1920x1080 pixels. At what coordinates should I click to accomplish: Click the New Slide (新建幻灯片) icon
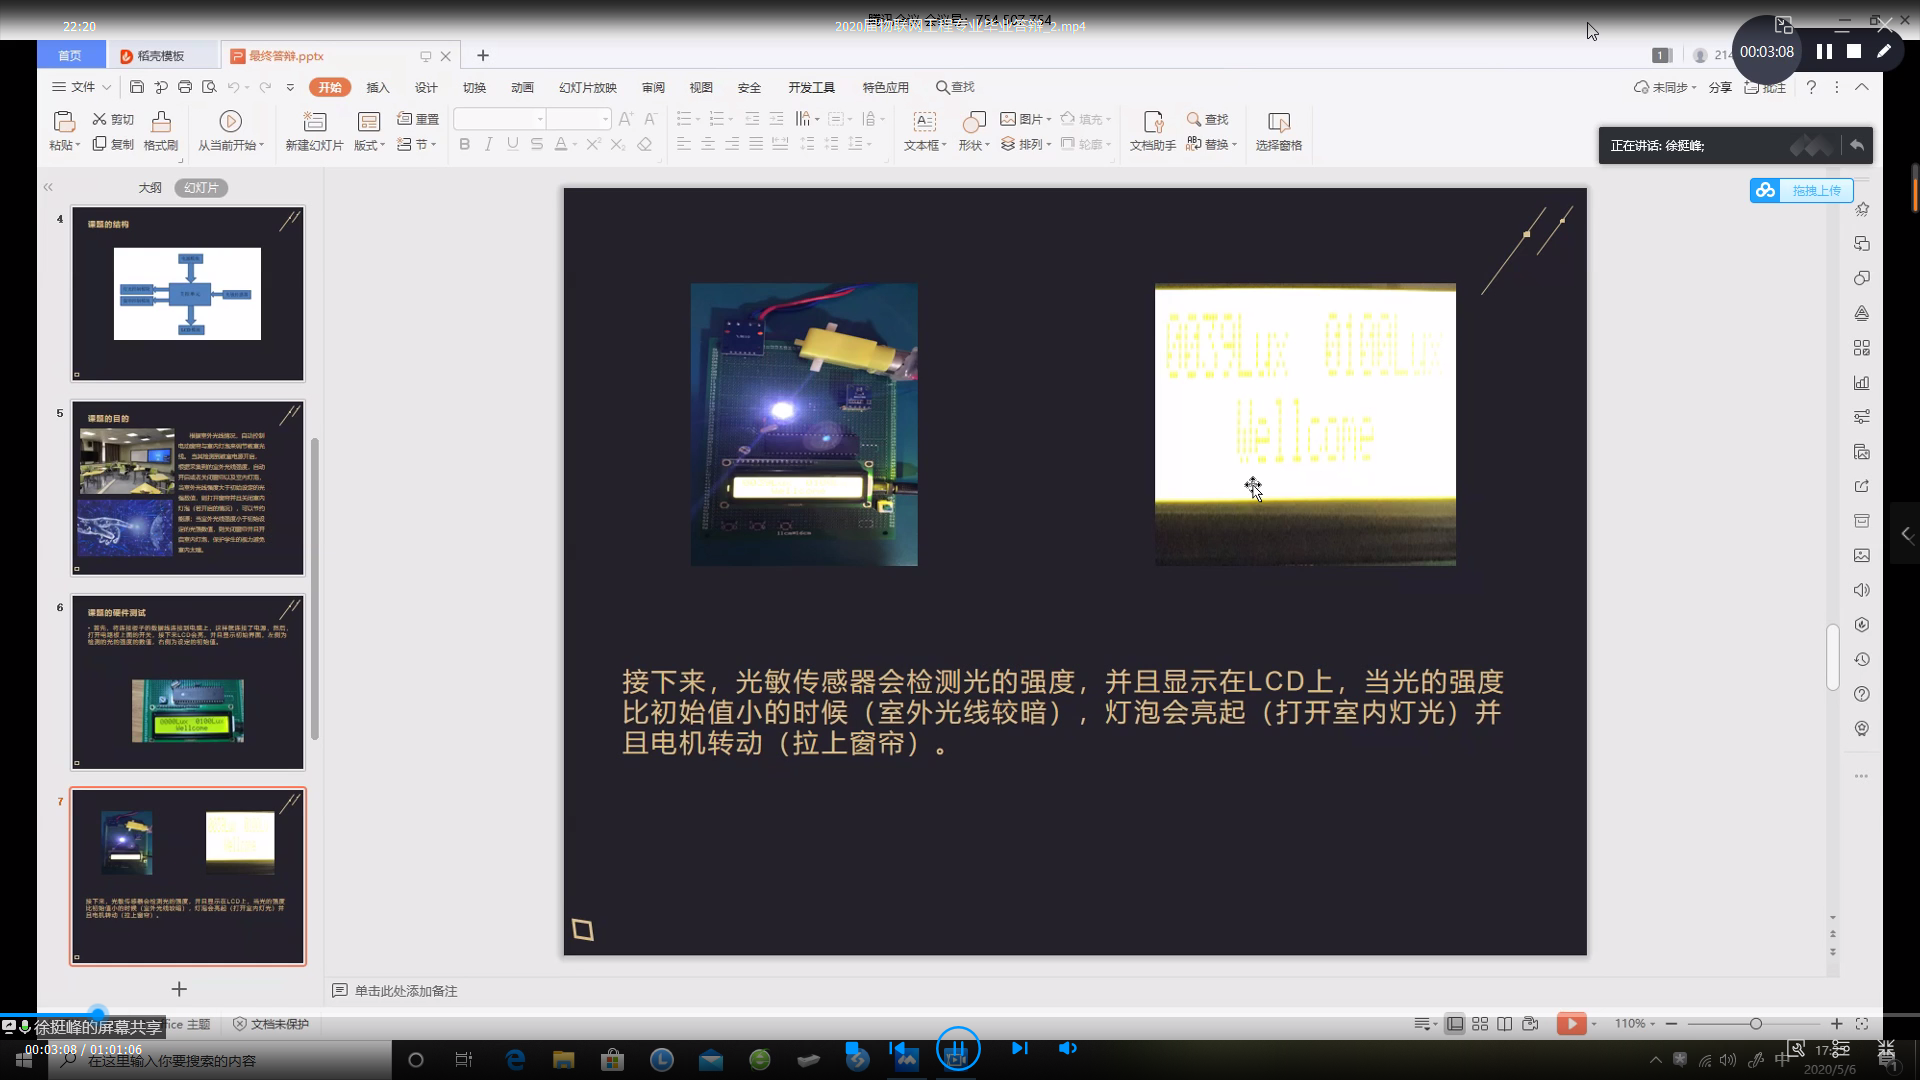pyautogui.click(x=314, y=122)
